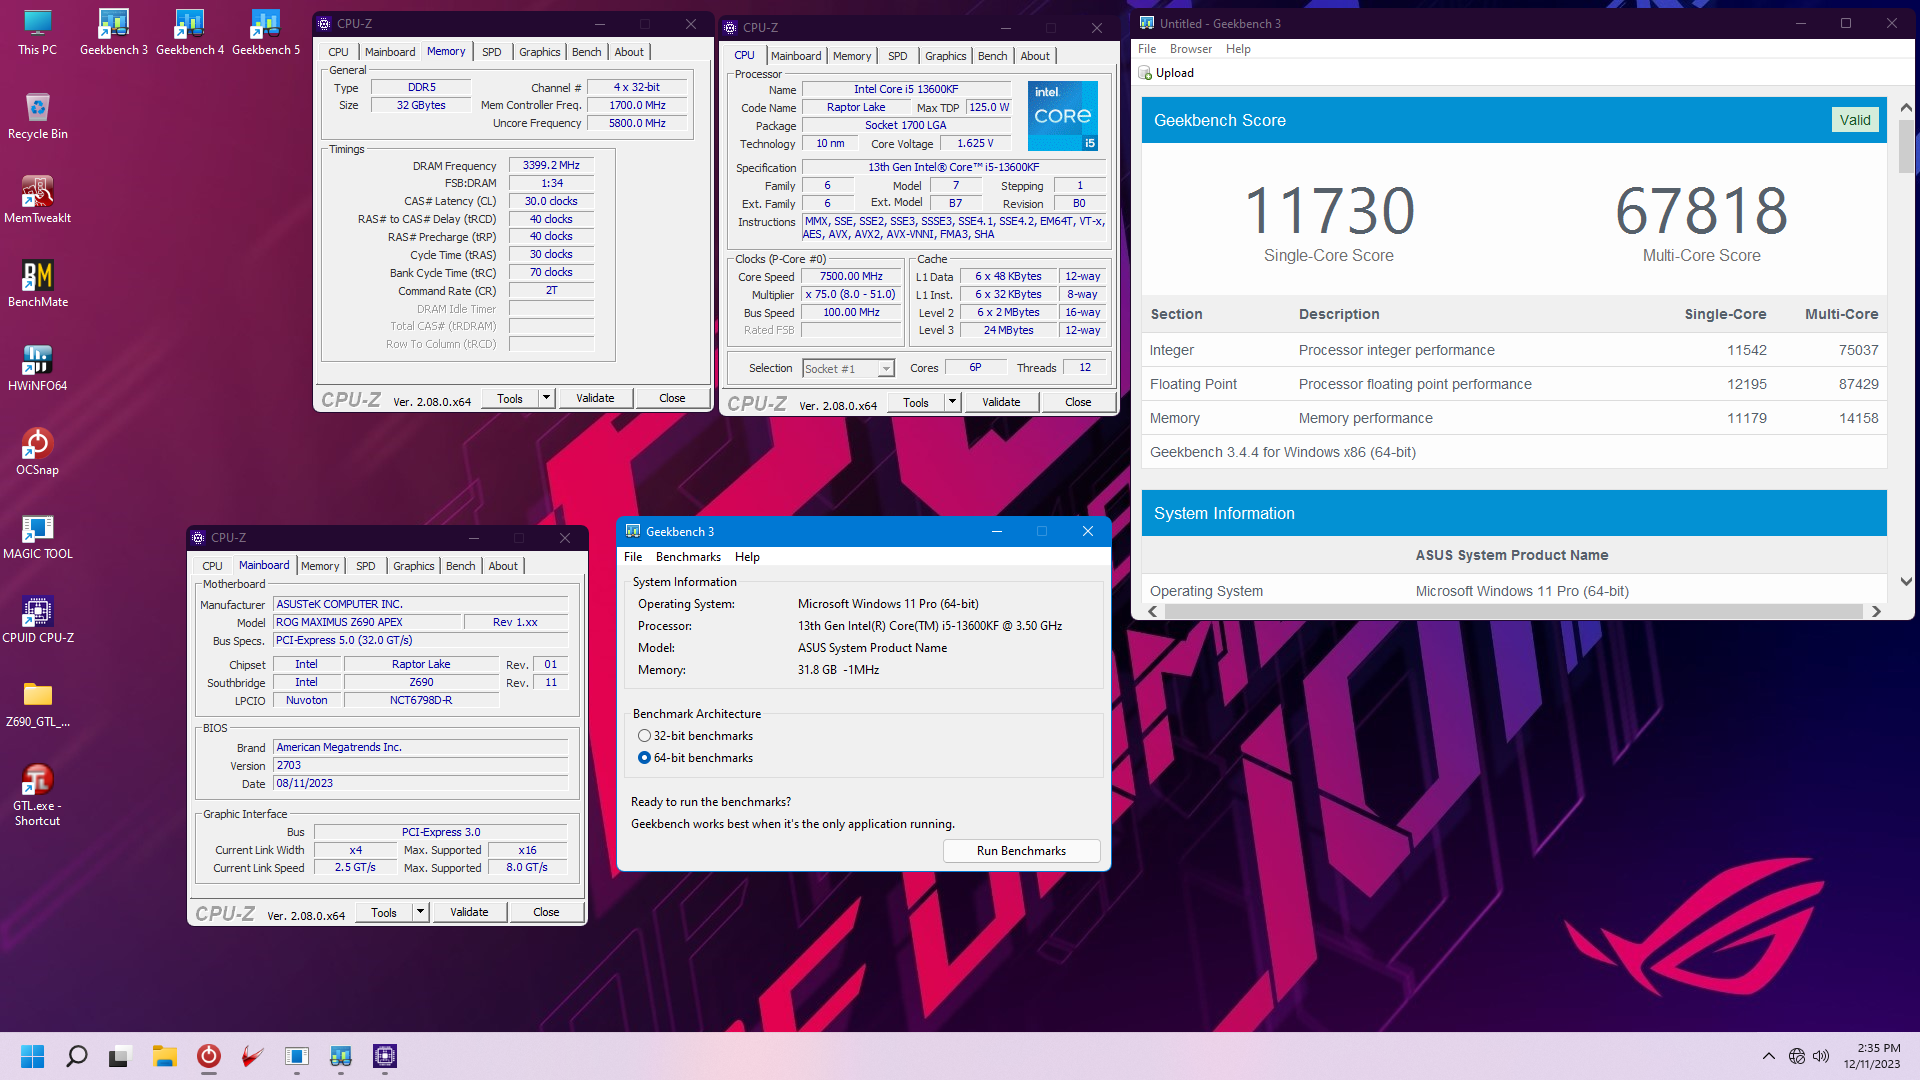Click Validate in Mainboard CPU-Z window
Image resolution: width=1920 pixels, height=1080 pixels.
click(469, 912)
